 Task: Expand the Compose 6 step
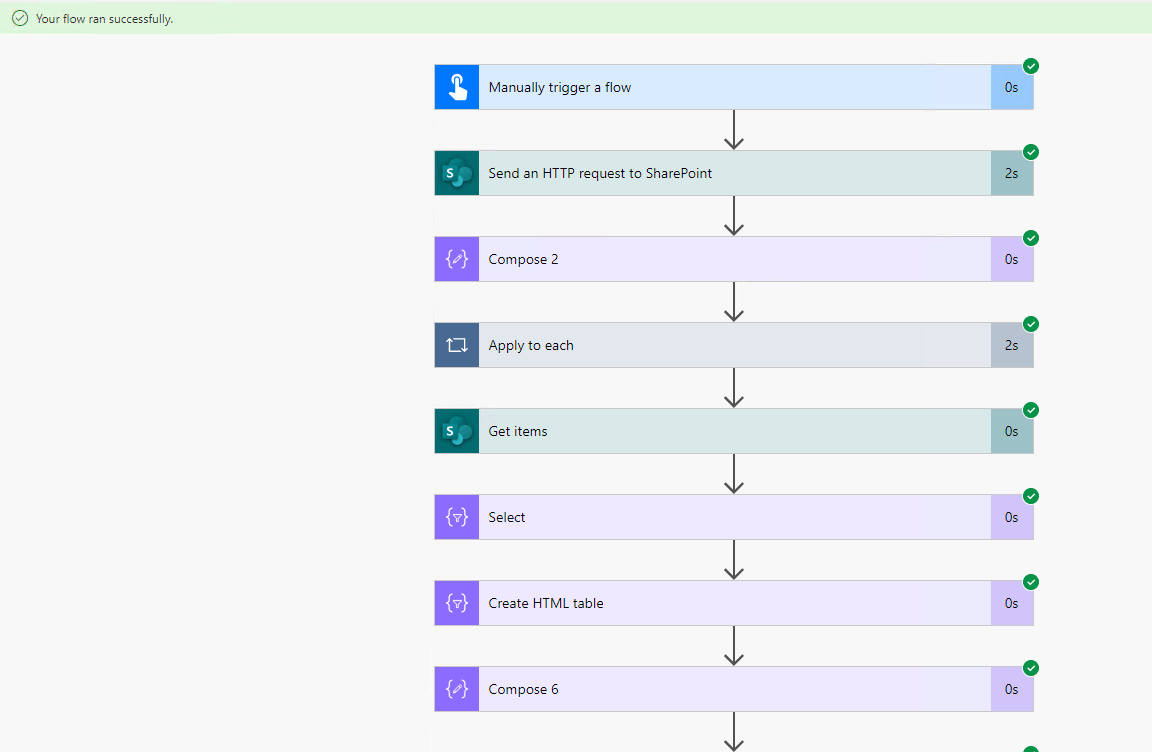[734, 689]
